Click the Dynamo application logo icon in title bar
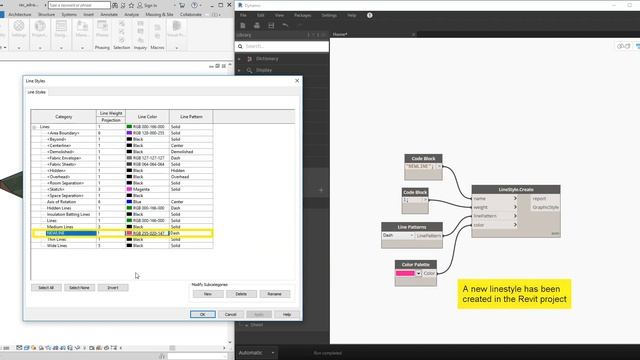 coord(240,5)
